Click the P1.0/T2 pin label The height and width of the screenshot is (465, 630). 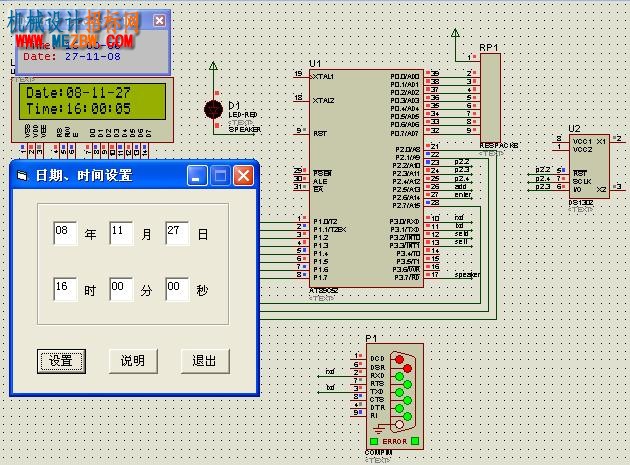pyautogui.click(x=325, y=221)
